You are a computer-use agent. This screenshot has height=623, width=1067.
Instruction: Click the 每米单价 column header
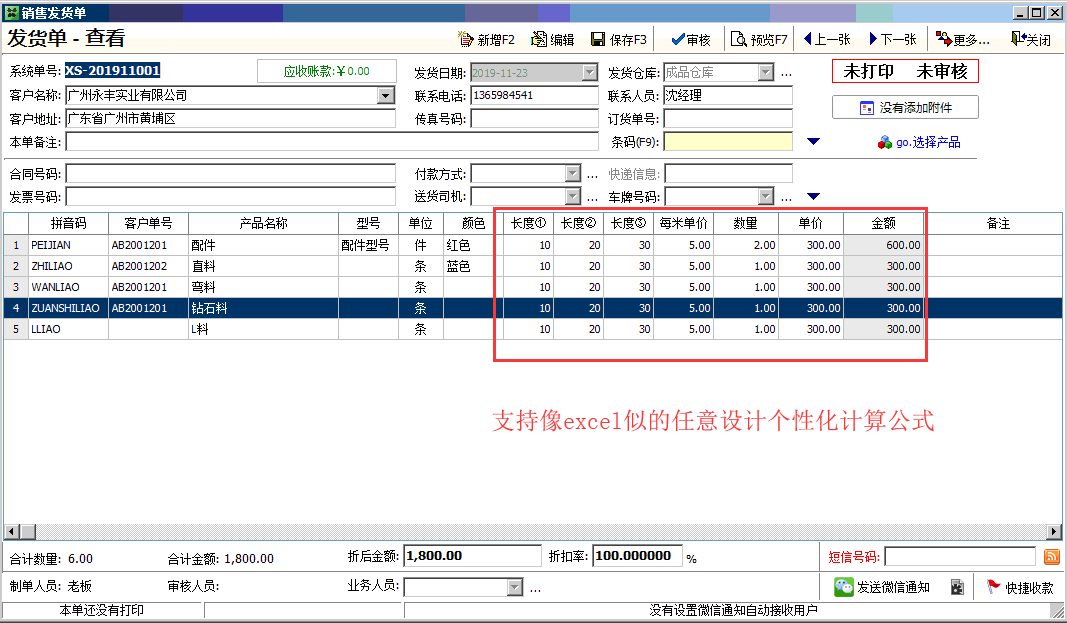click(x=683, y=223)
